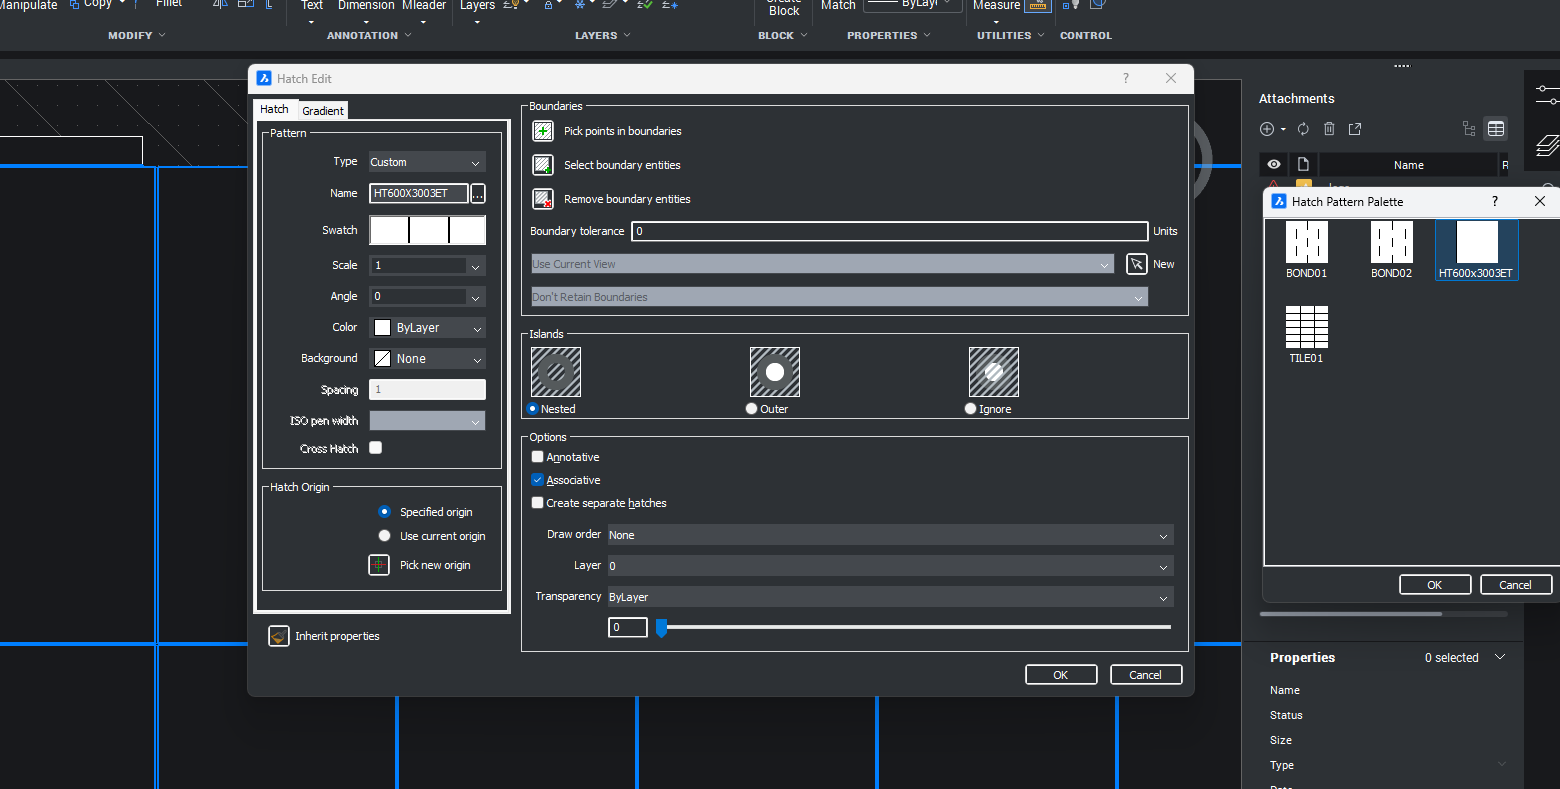Choose the Use current origin radio button
This screenshot has height=789, width=1560.
coord(384,536)
